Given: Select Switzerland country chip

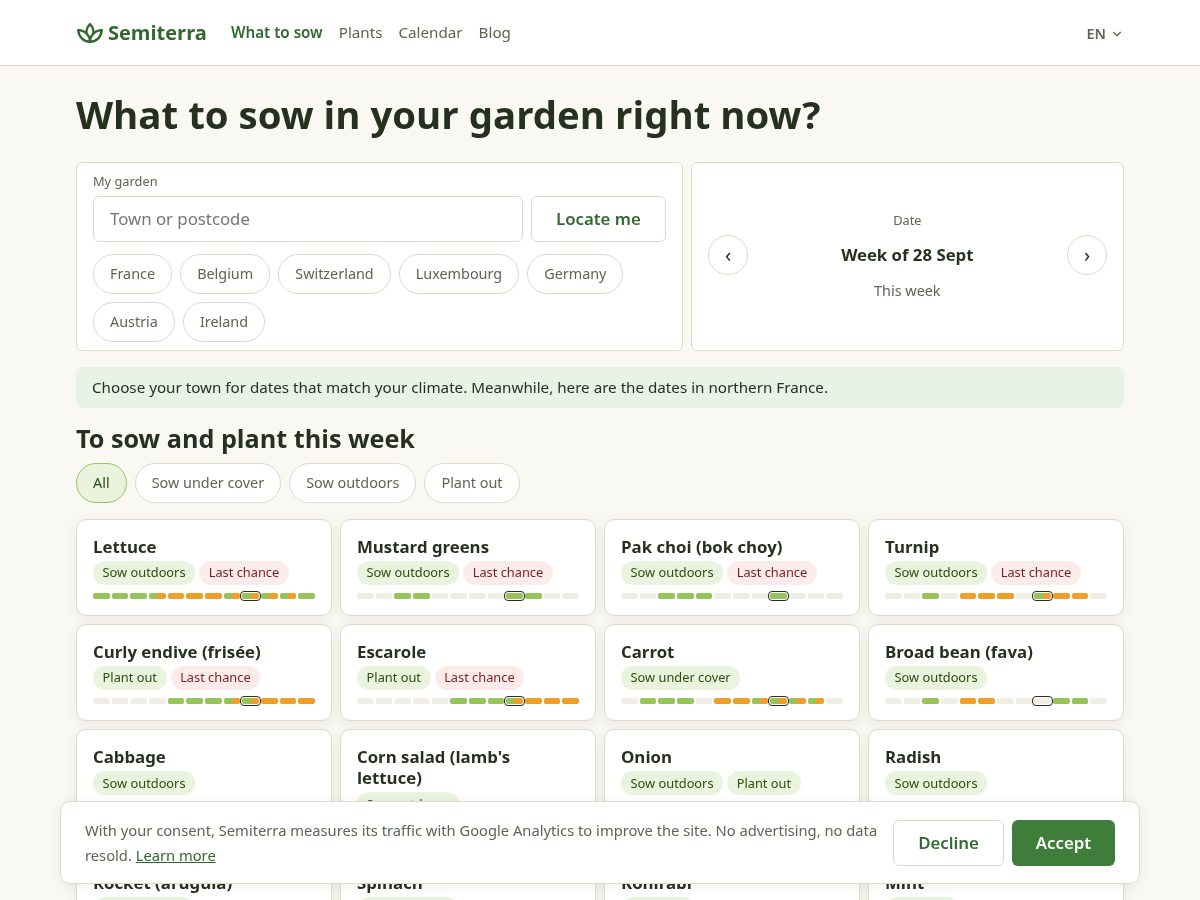Looking at the screenshot, I should click(x=334, y=274).
